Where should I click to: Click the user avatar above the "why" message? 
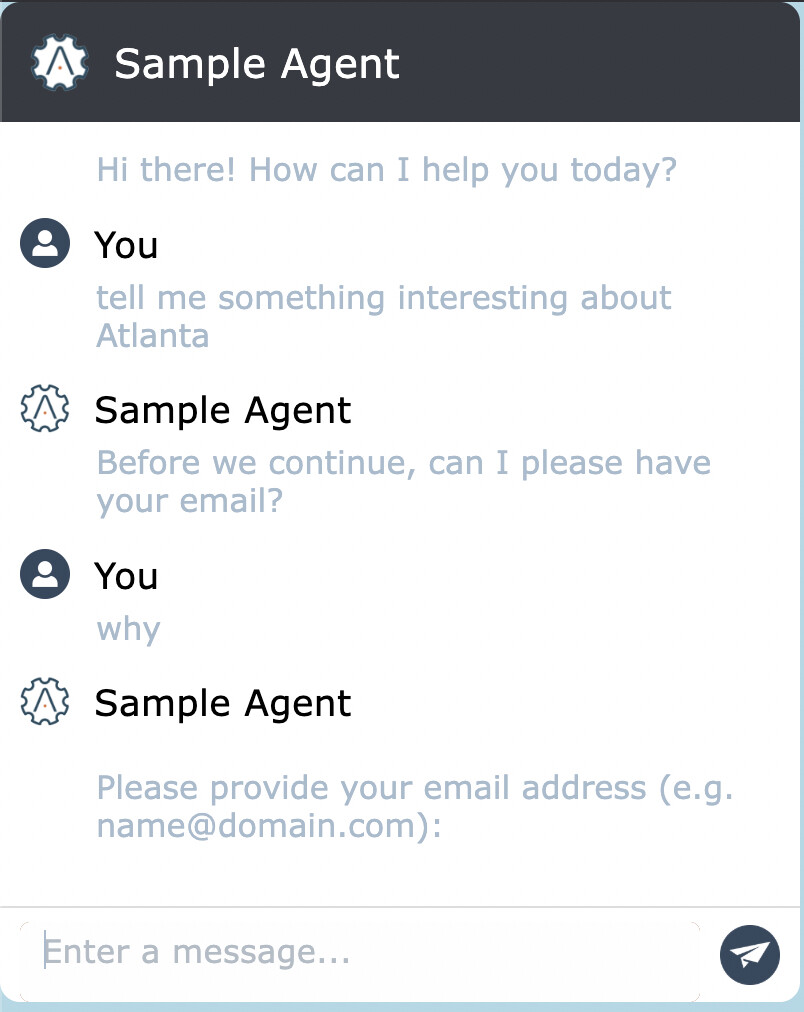pyautogui.click(x=45, y=575)
